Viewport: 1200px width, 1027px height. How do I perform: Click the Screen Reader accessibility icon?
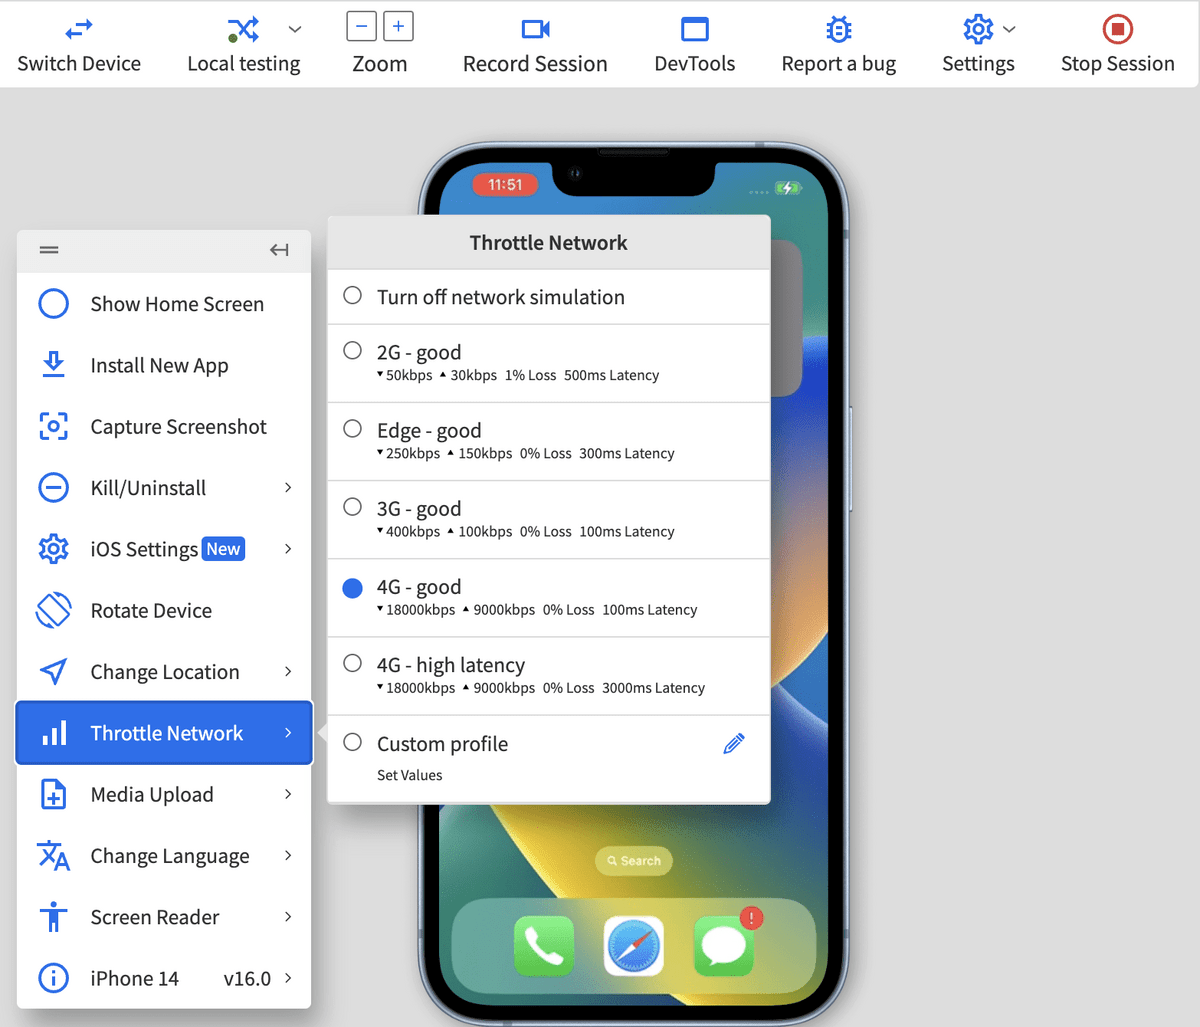pyautogui.click(x=53, y=917)
